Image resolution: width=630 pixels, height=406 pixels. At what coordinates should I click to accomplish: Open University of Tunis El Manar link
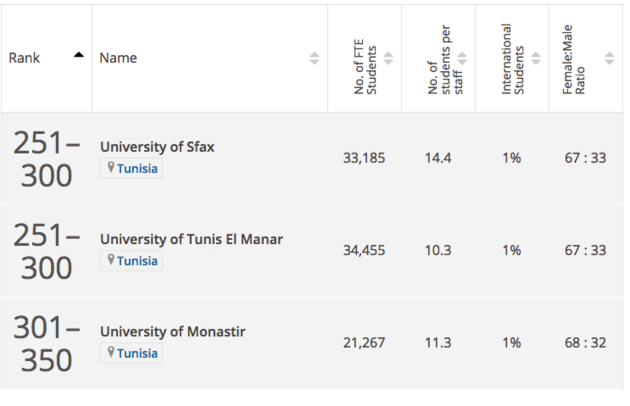coord(192,240)
